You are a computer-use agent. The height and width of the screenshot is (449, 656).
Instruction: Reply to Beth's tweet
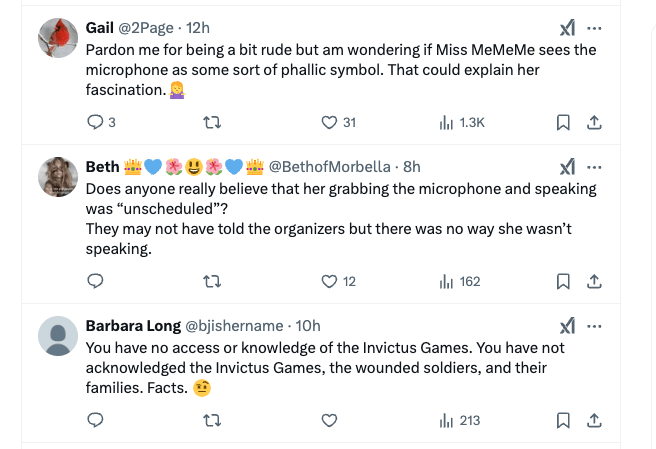[96, 282]
